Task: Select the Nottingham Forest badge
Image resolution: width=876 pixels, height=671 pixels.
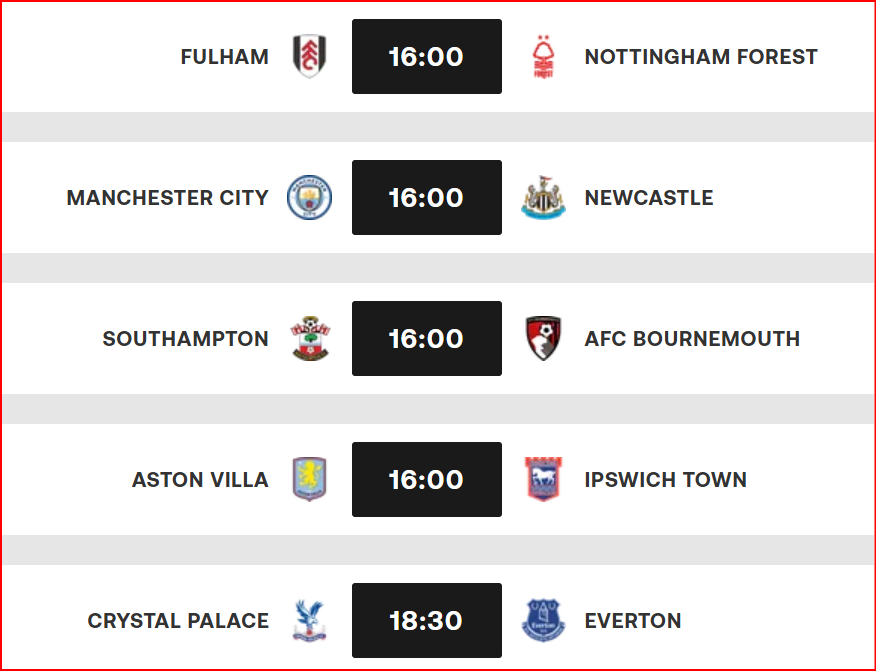Action: (x=543, y=57)
